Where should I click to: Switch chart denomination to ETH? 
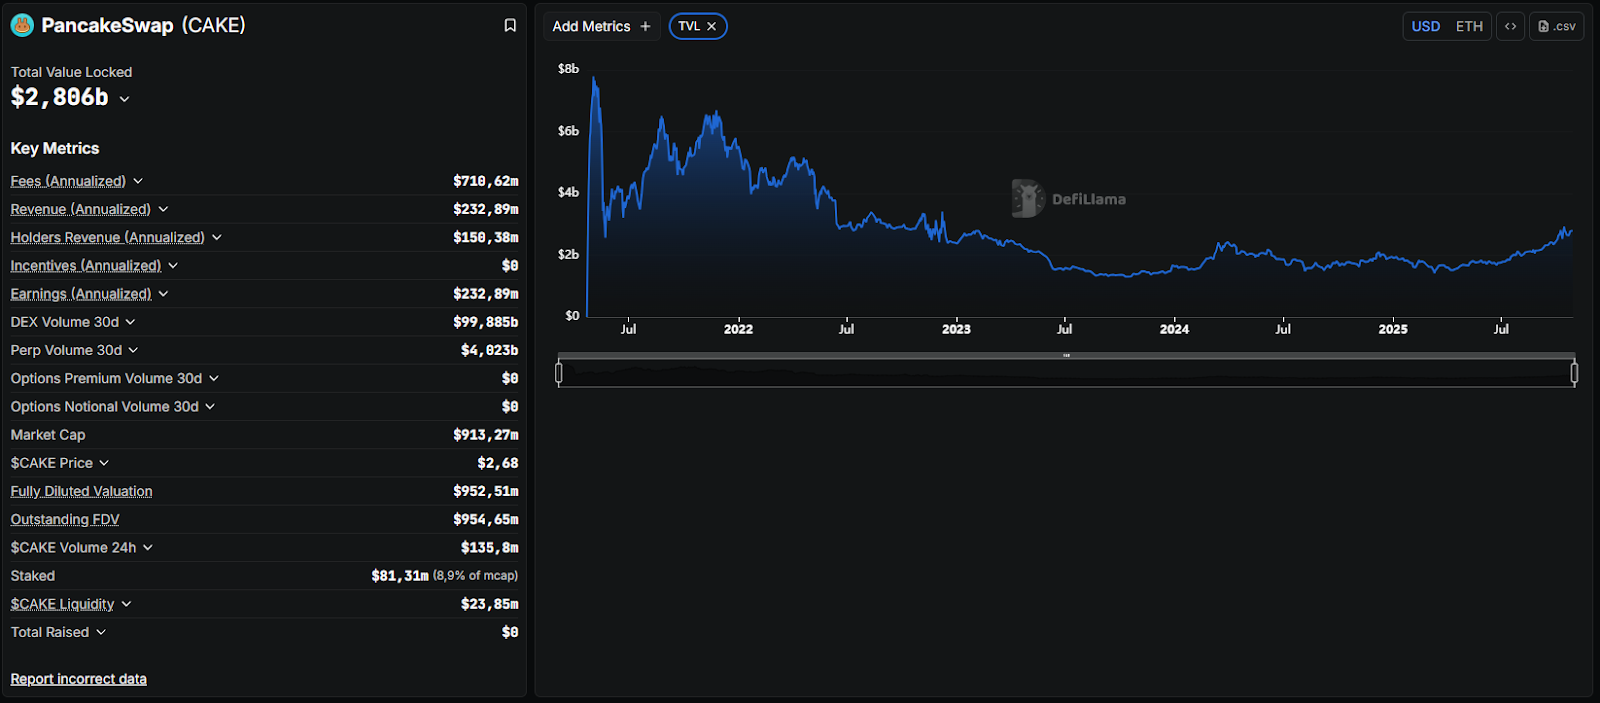pos(1469,26)
